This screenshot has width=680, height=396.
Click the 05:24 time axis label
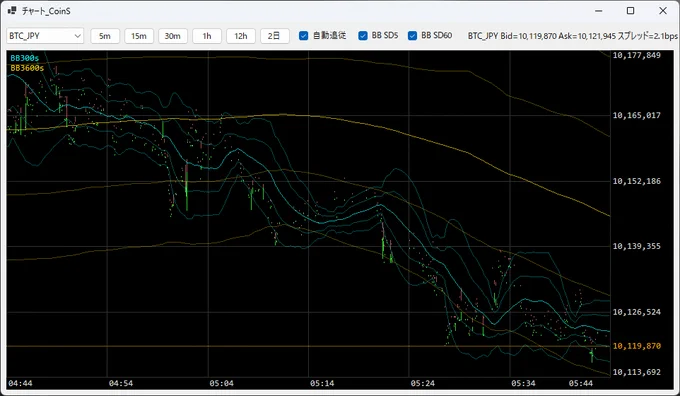point(422,383)
